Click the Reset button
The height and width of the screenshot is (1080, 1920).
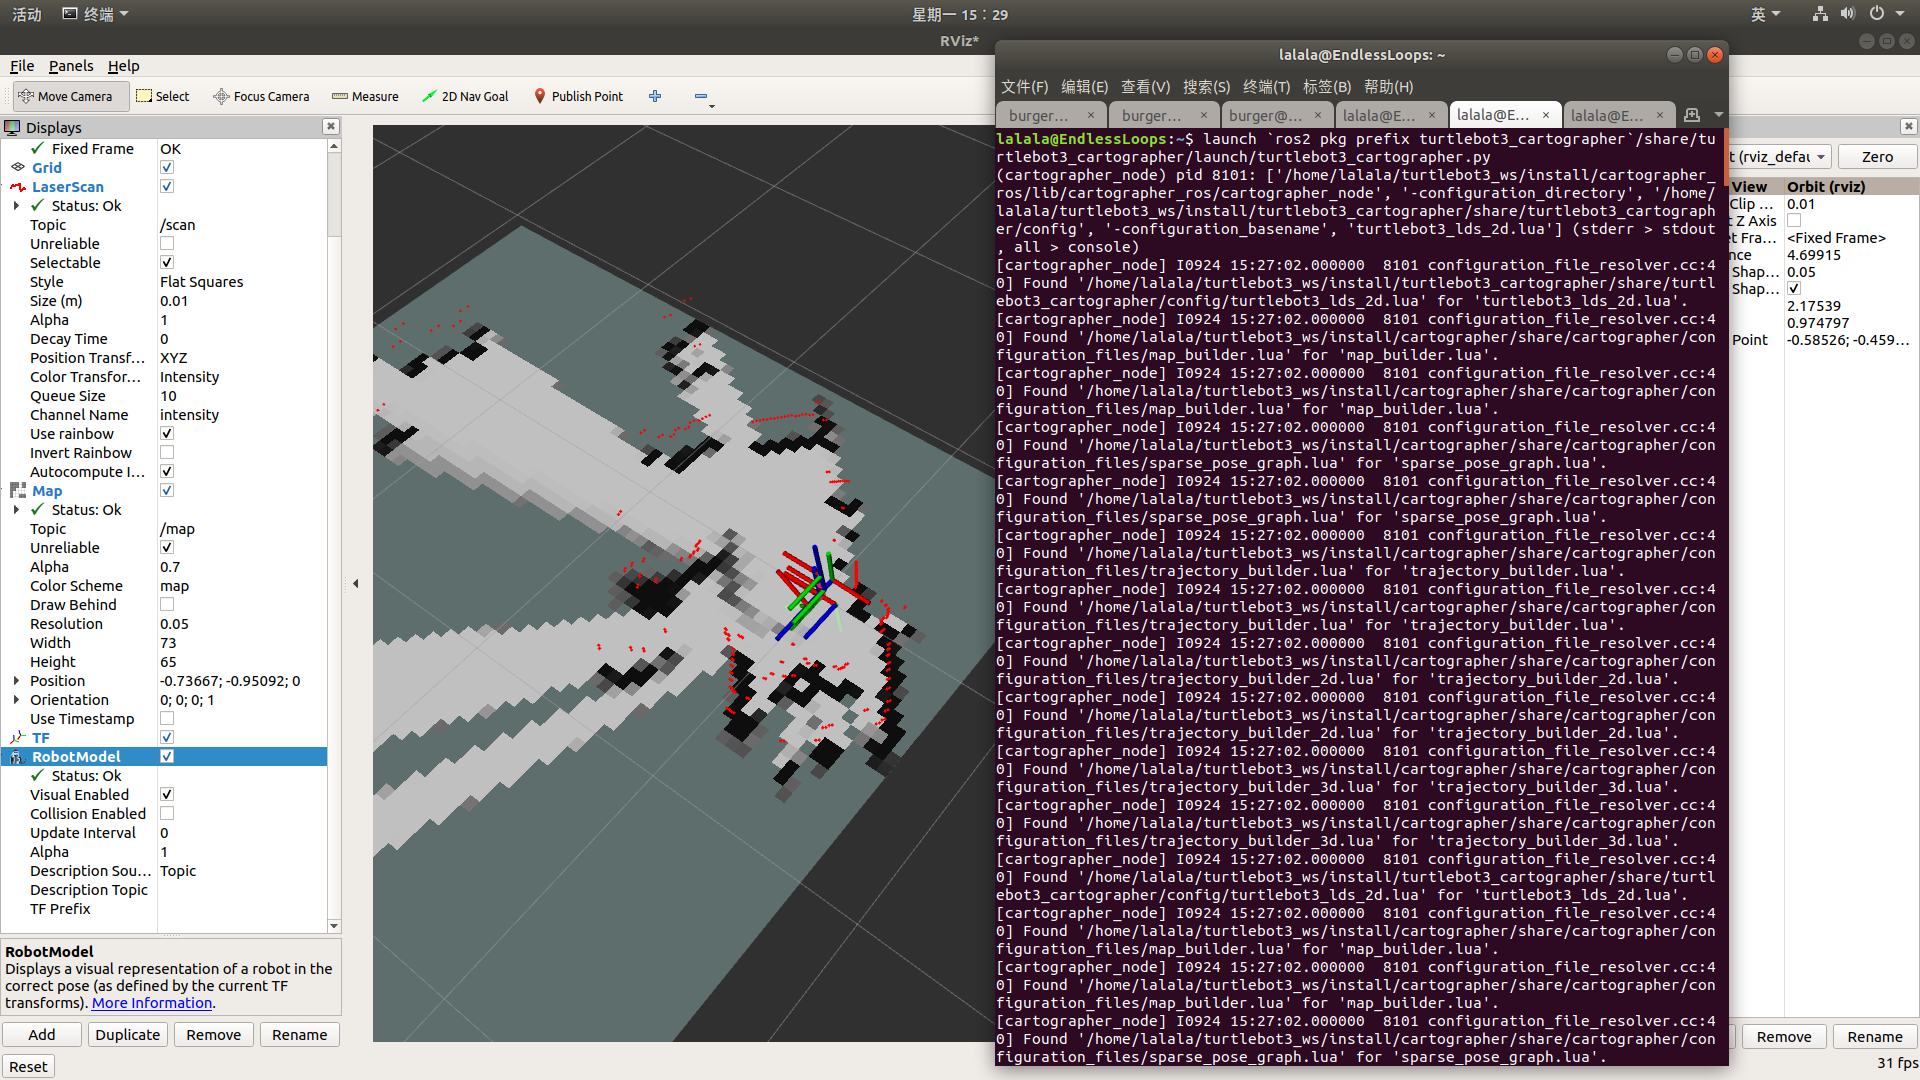(x=28, y=1067)
